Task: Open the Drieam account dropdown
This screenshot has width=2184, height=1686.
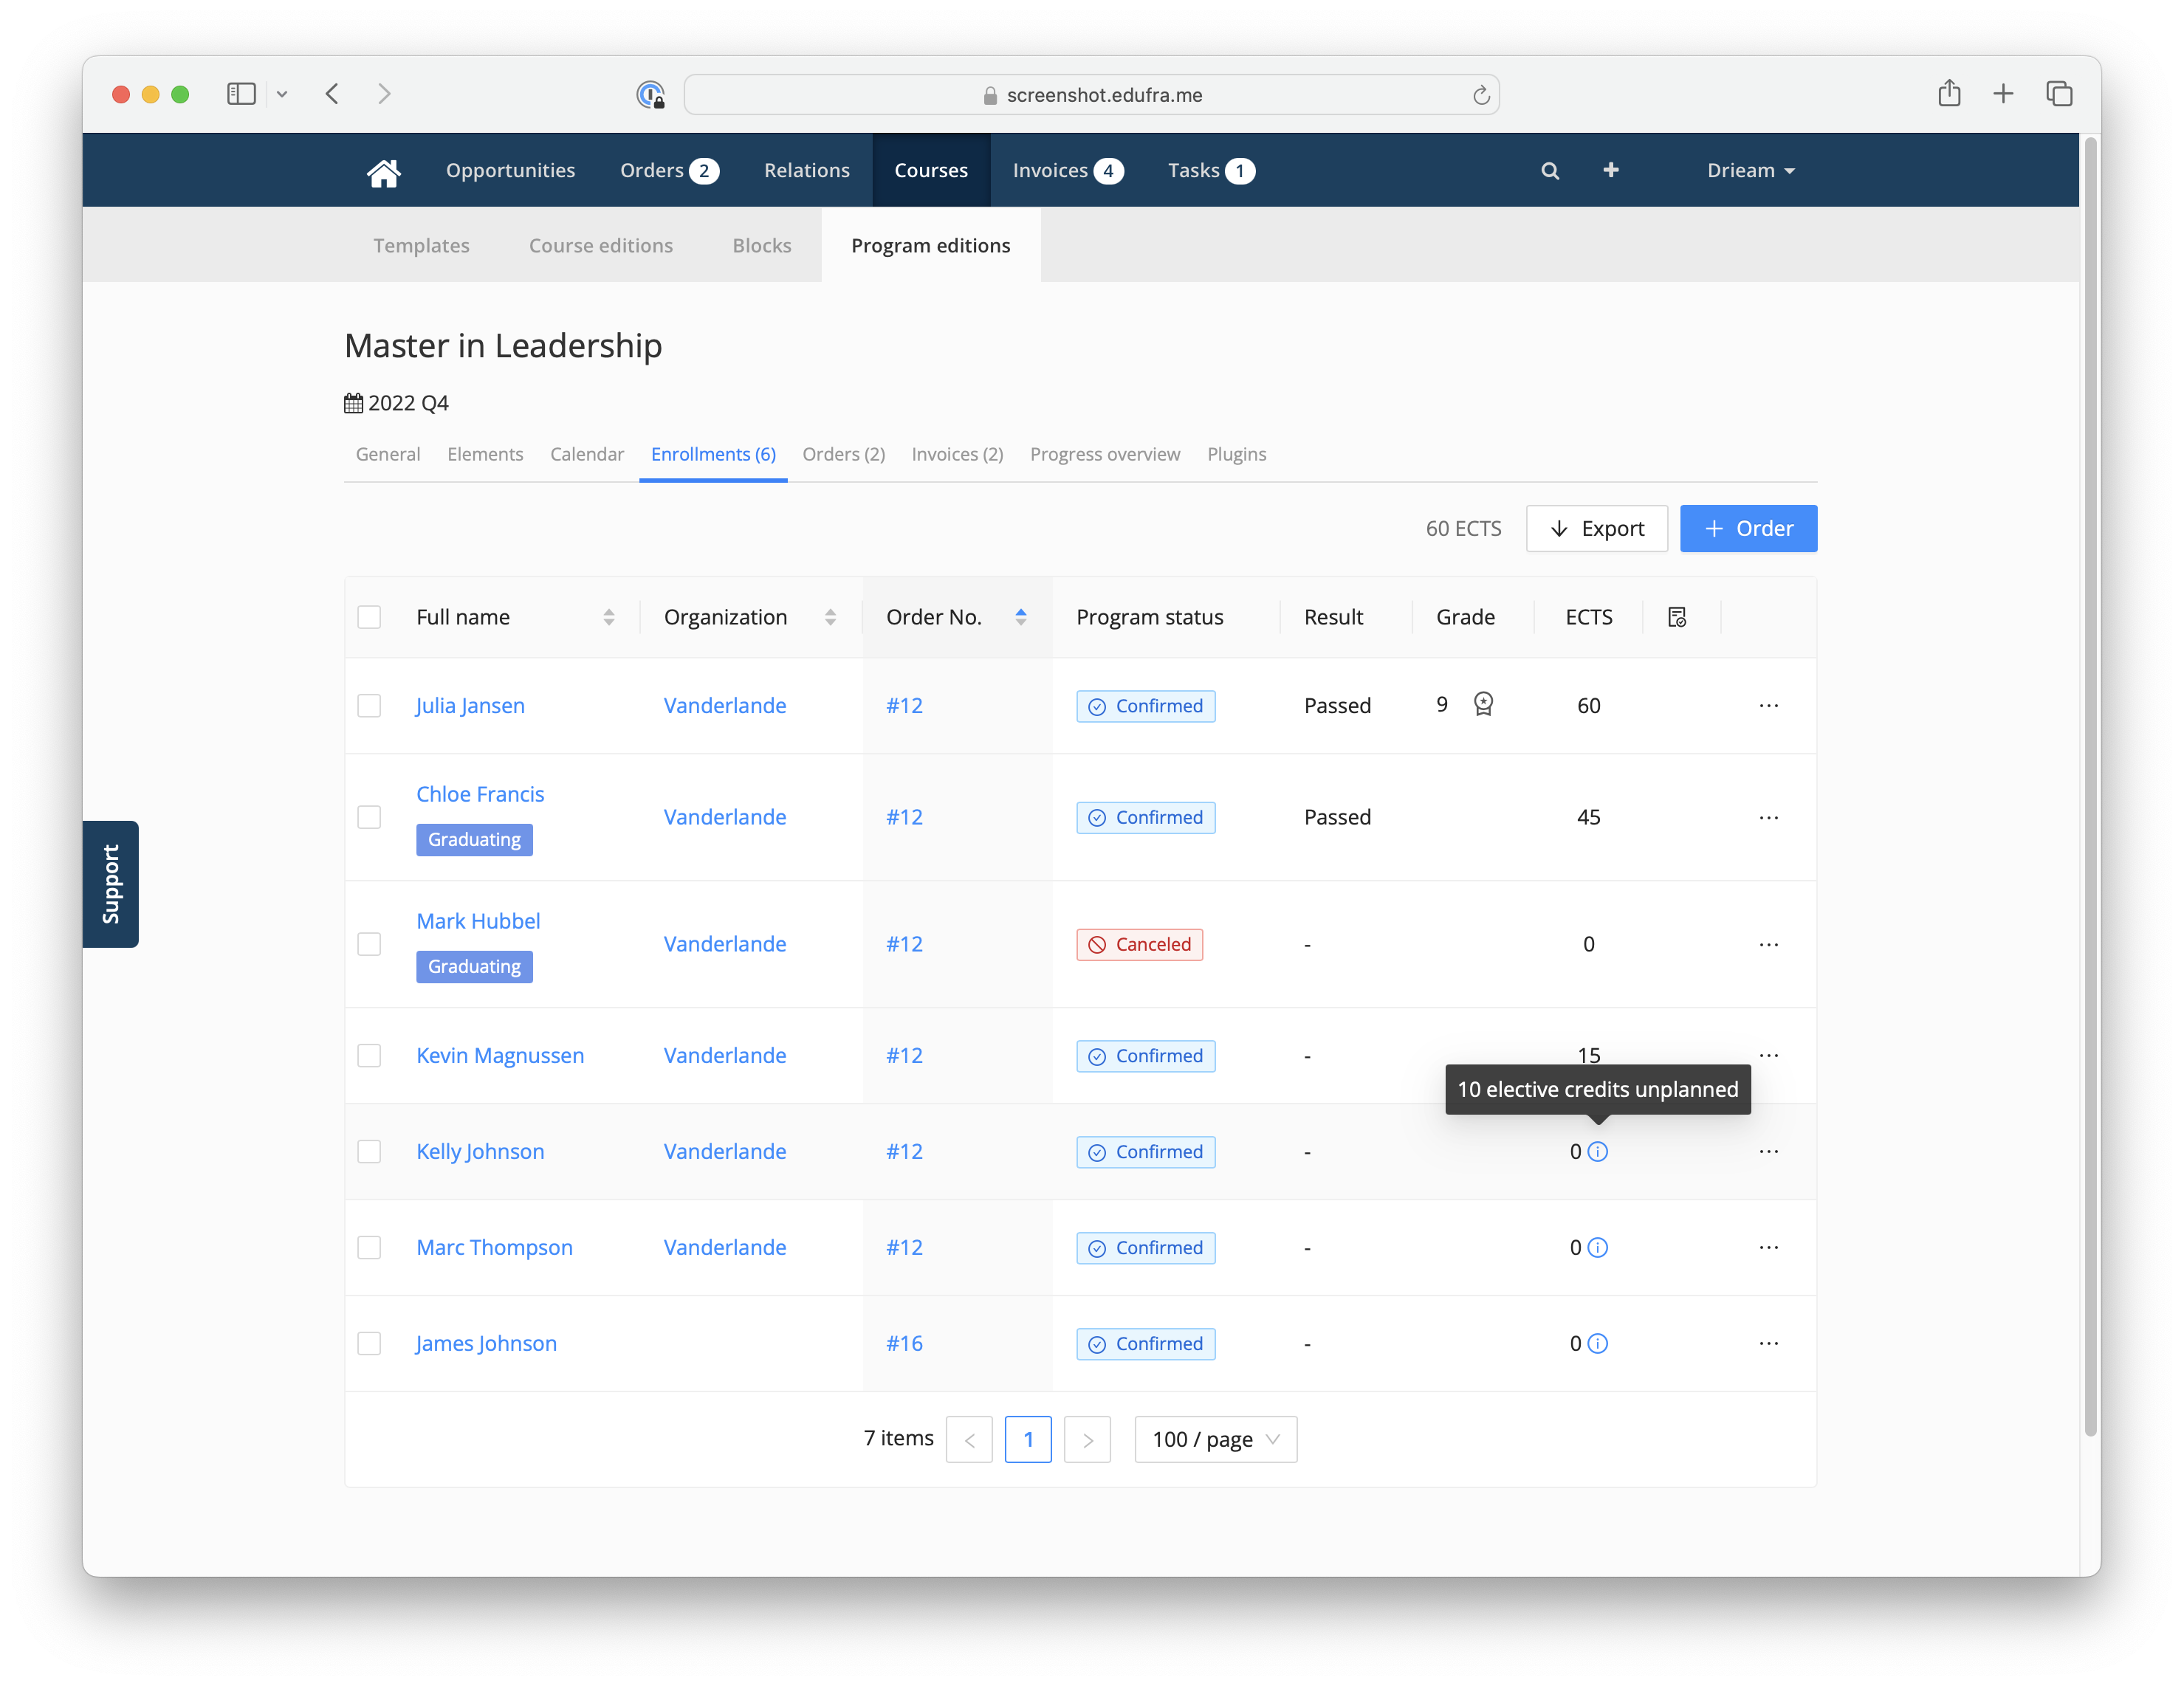Action: pyautogui.click(x=1750, y=171)
